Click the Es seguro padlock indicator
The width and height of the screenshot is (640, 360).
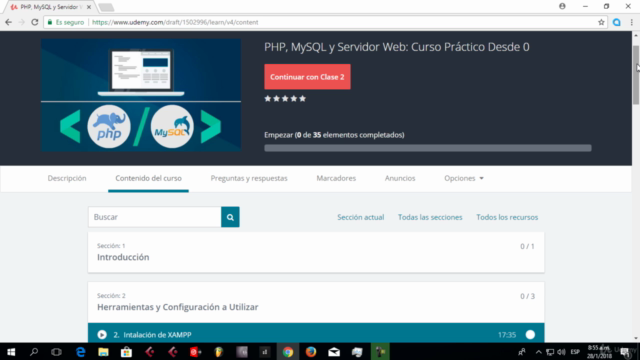pos(66,22)
